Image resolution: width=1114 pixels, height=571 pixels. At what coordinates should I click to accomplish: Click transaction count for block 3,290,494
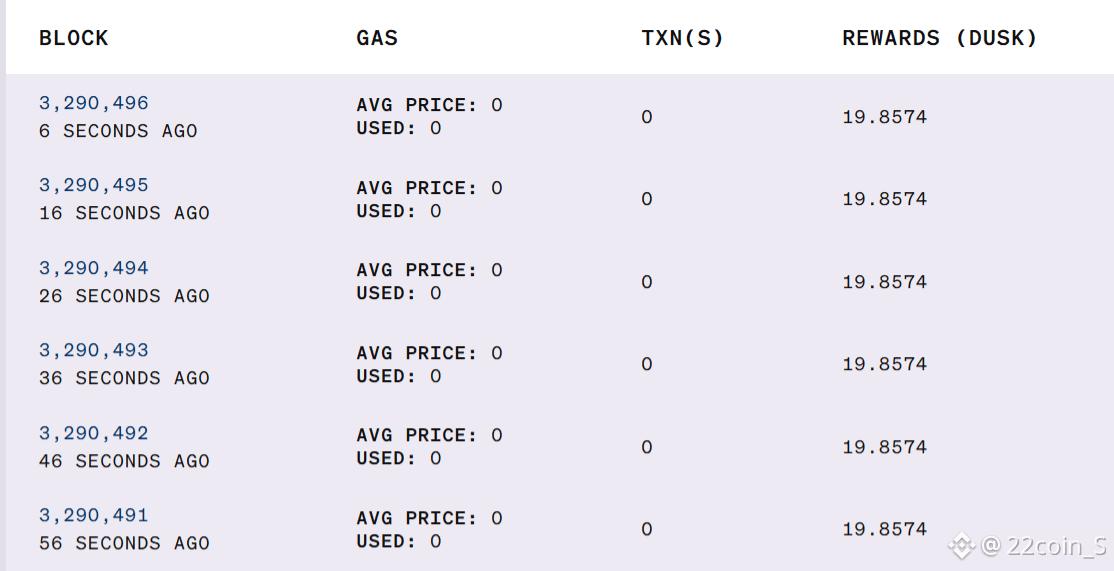[647, 282]
